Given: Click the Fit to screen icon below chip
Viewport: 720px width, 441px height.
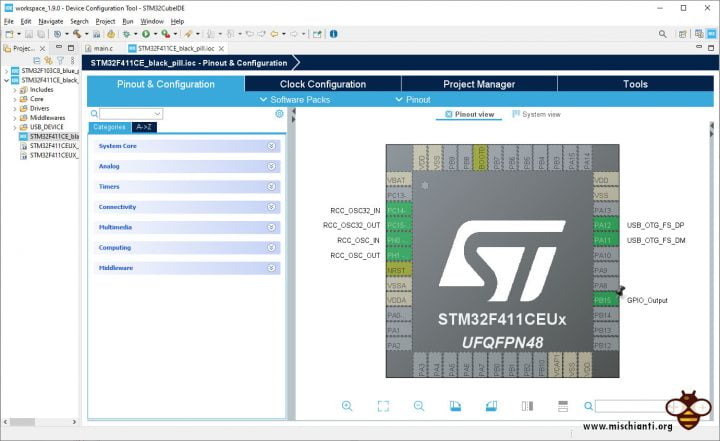Looking at the screenshot, I should tap(383, 406).
